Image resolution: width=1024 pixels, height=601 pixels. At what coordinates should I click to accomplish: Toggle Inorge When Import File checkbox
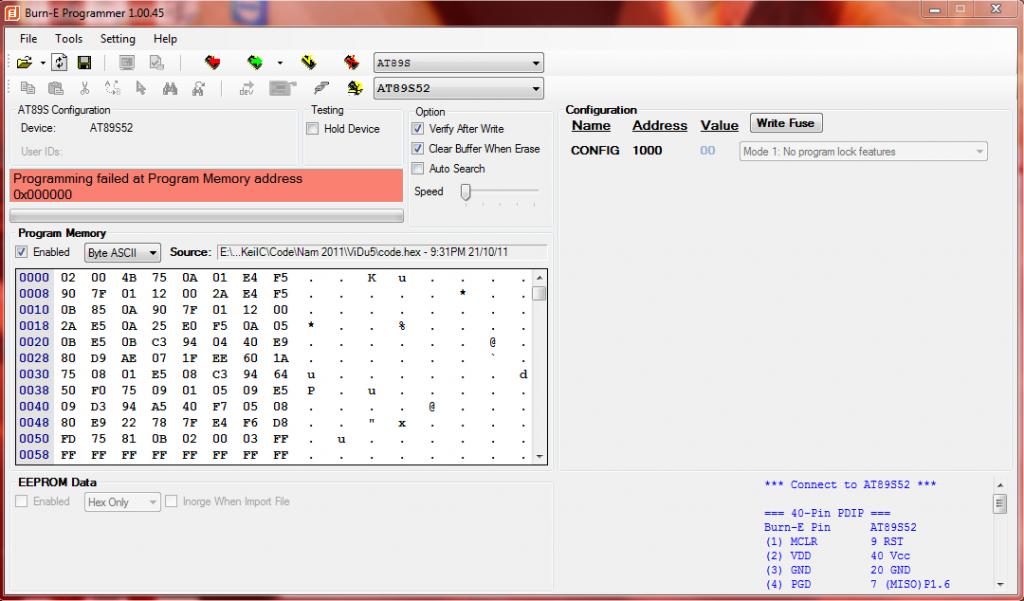[171, 501]
